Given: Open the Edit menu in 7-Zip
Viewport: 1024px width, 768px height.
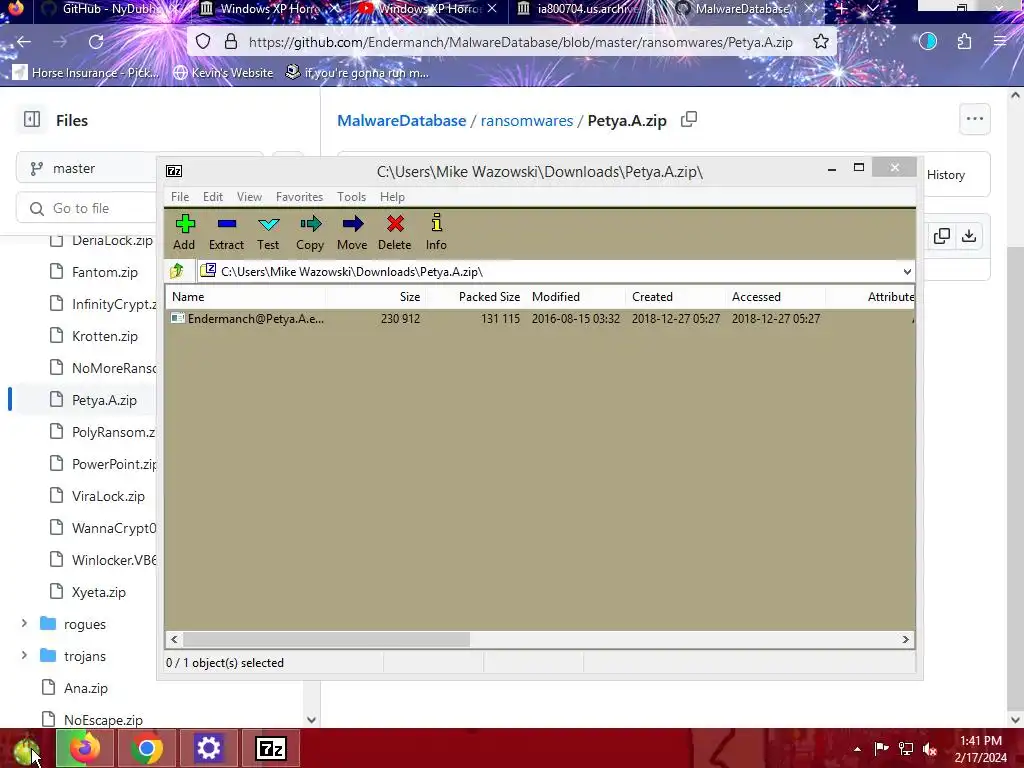Looking at the screenshot, I should click(x=213, y=197).
